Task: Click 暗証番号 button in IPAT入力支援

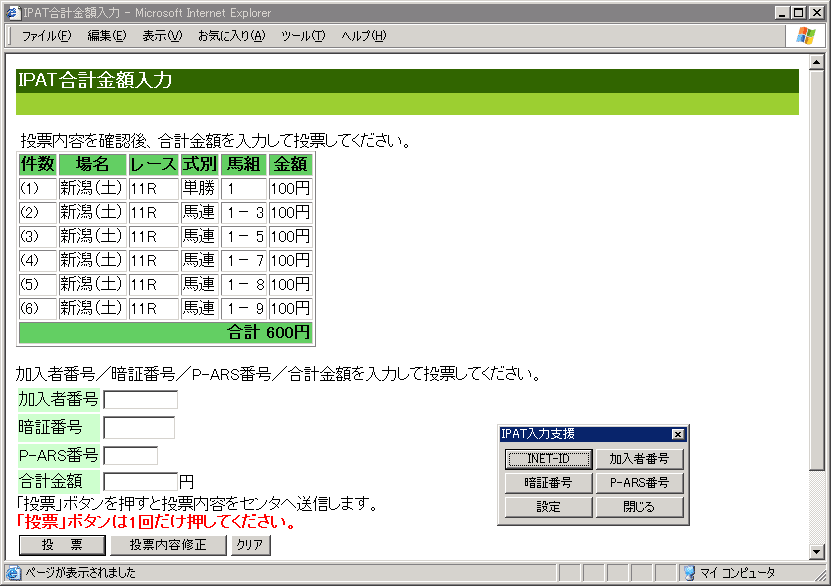Action: [549, 483]
